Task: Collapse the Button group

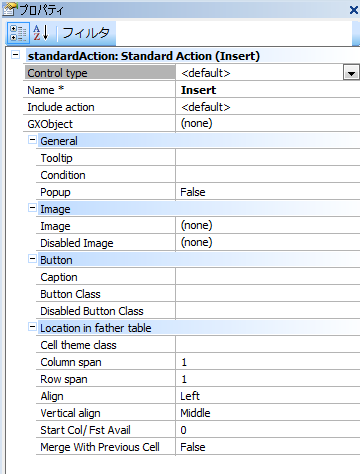Action: click(32, 259)
